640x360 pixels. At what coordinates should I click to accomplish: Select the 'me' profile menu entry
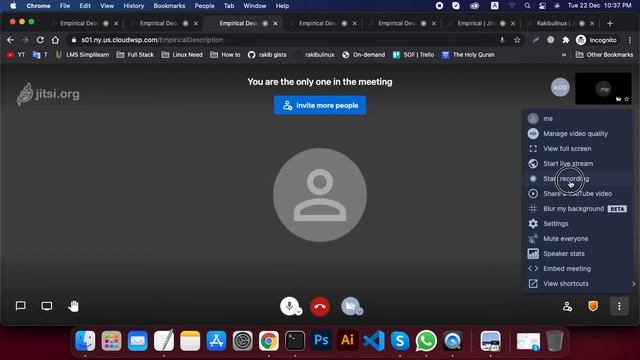tap(577, 118)
